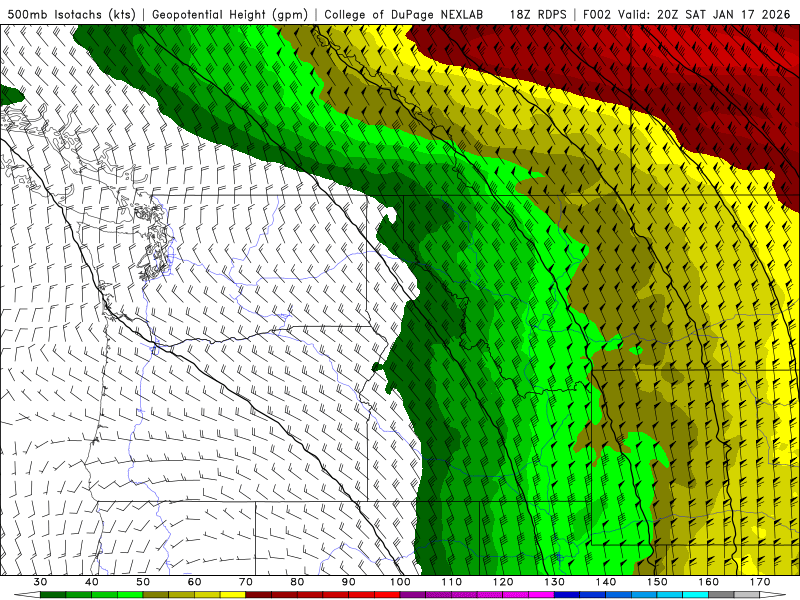This screenshot has height=600, width=800.
Task: Click the 60 label on the color scale
Action: [x=194, y=582]
